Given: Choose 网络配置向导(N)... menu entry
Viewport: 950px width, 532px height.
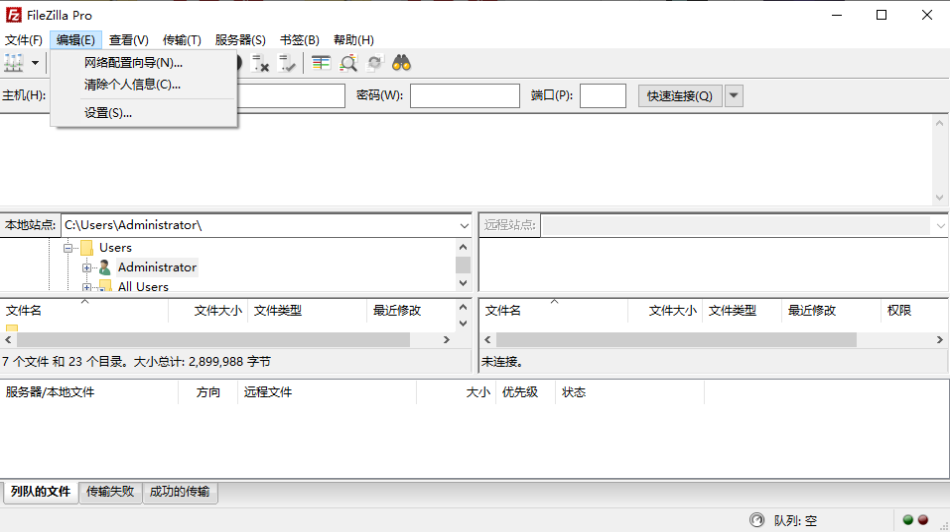Looking at the screenshot, I should (x=144, y=62).
